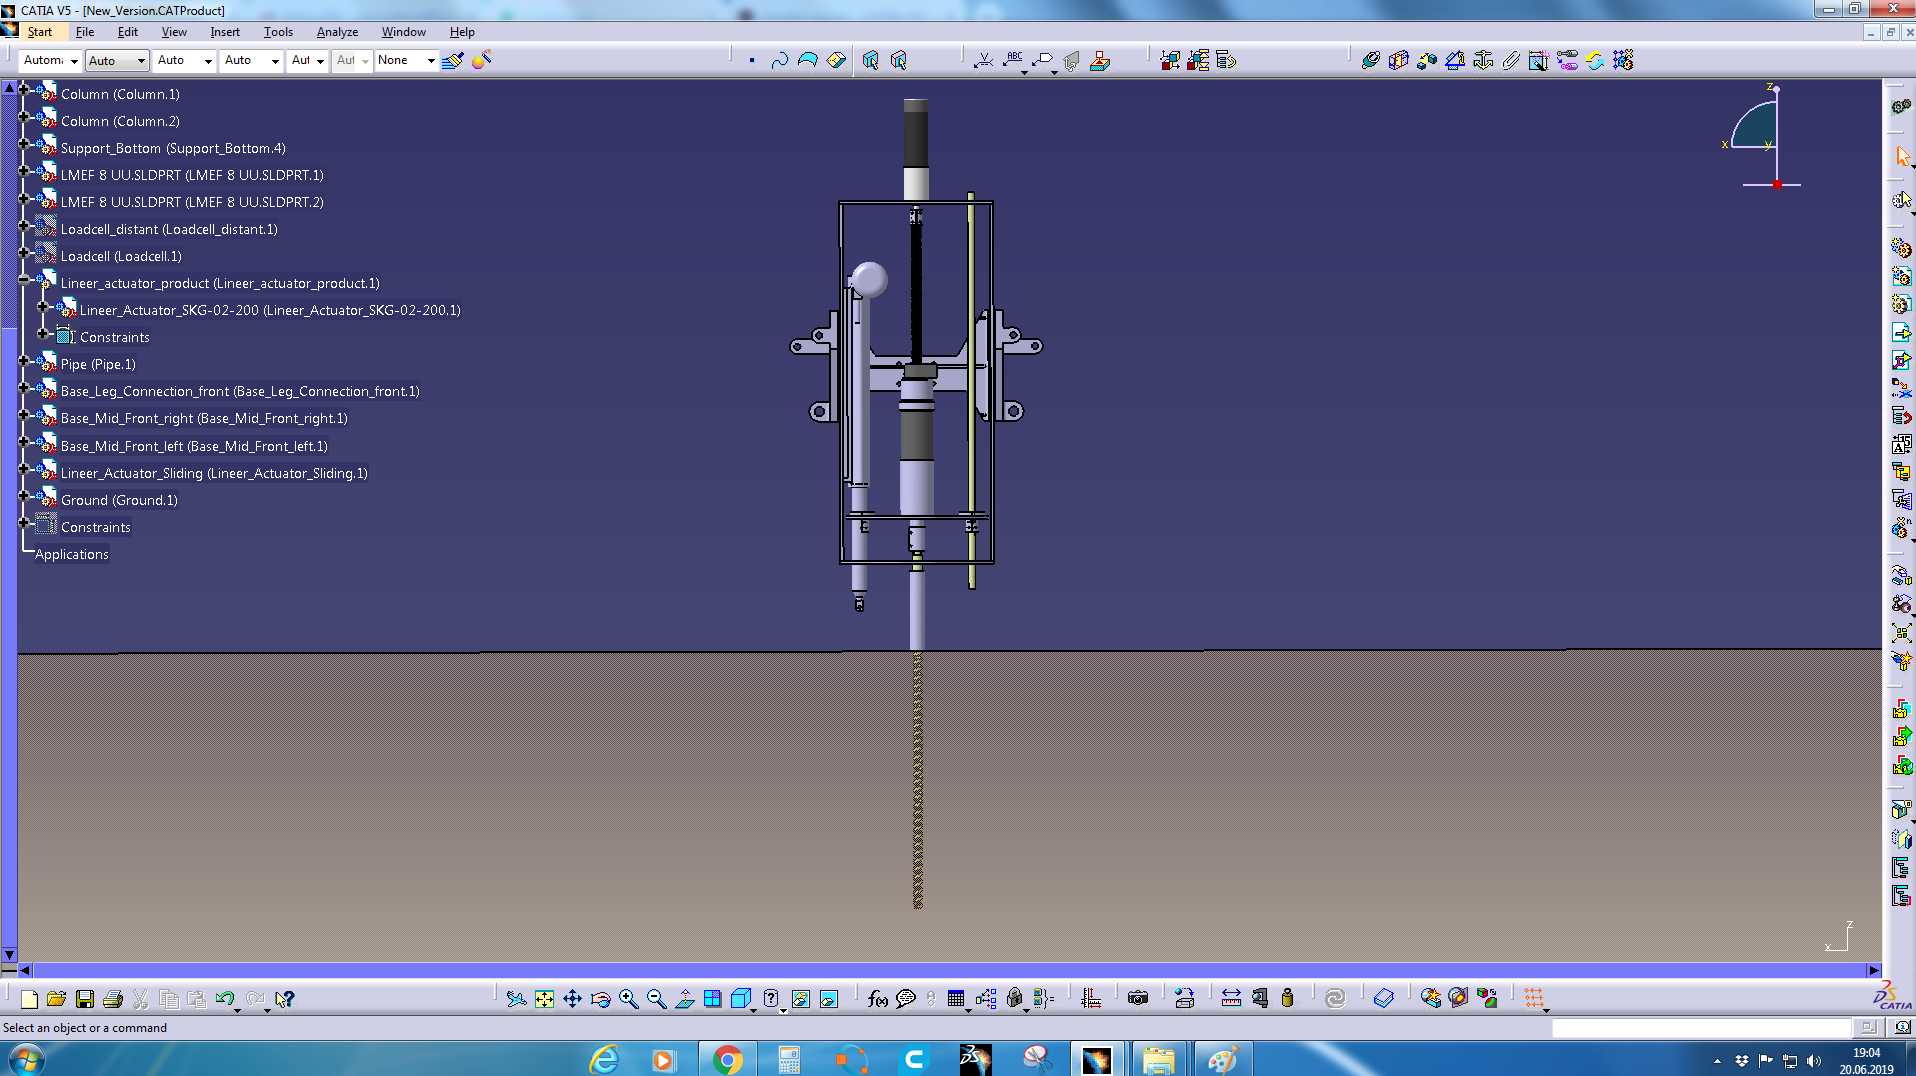Click the Print icon
The height and width of the screenshot is (1076, 1916).
(113, 998)
